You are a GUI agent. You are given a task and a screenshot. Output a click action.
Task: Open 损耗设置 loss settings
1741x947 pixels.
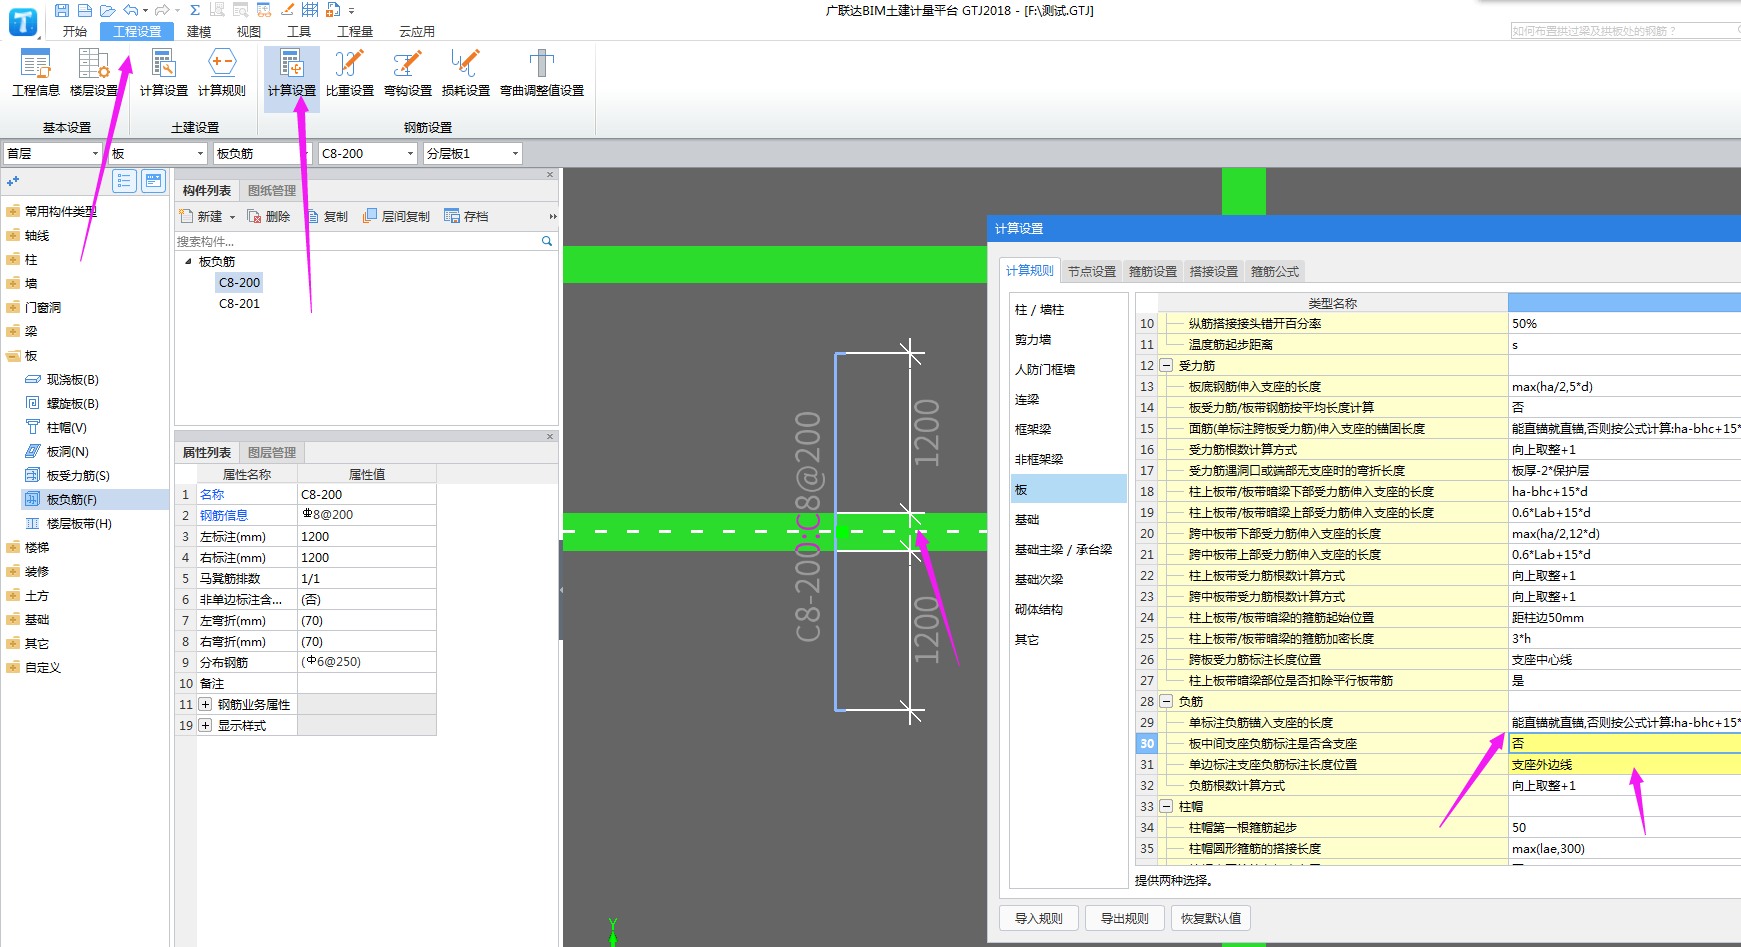coord(466,73)
